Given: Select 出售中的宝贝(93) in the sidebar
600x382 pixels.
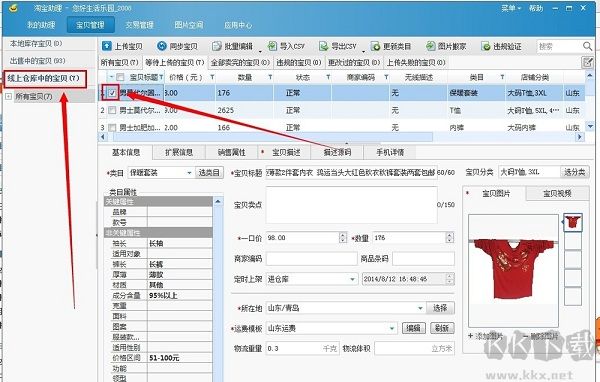Looking at the screenshot, I should 38,61.
